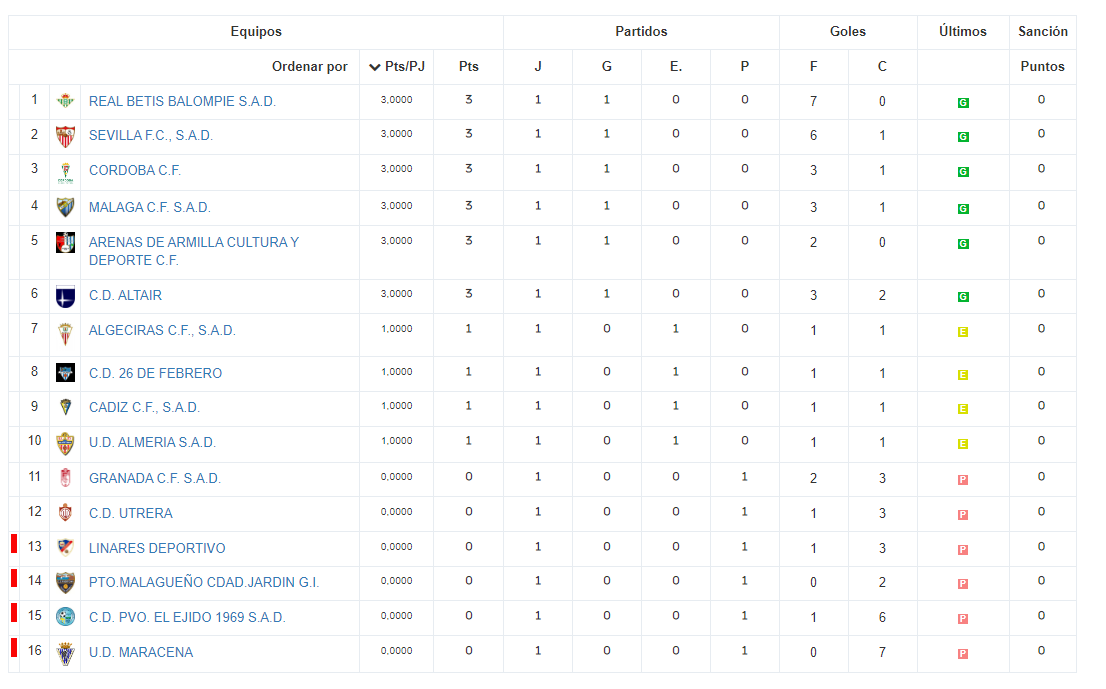Click the Goles group header
The image size is (1106, 689).
[848, 32]
